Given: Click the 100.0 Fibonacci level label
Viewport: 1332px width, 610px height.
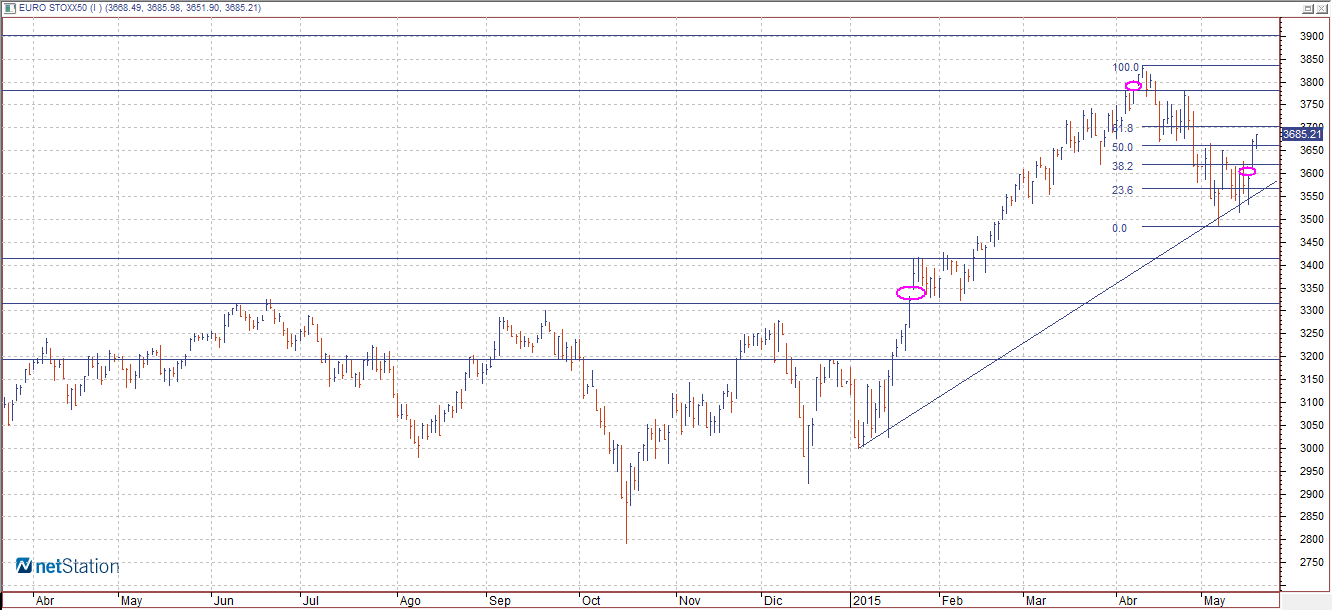Looking at the screenshot, I should [x=1126, y=67].
